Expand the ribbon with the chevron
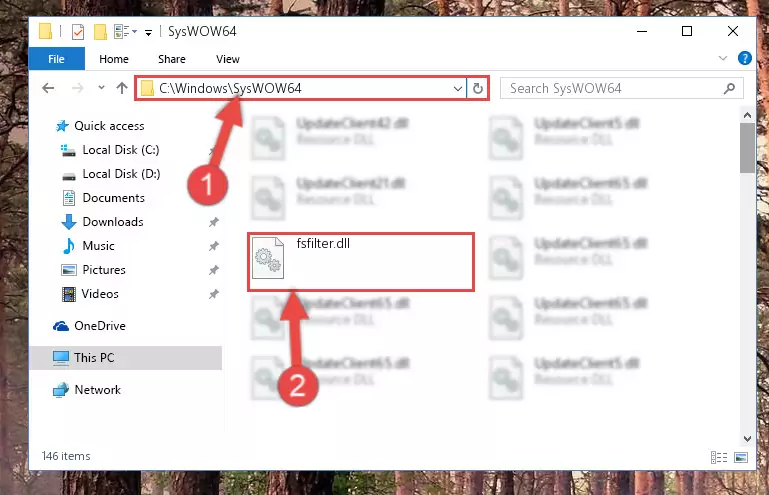 (x=722, y=58)
